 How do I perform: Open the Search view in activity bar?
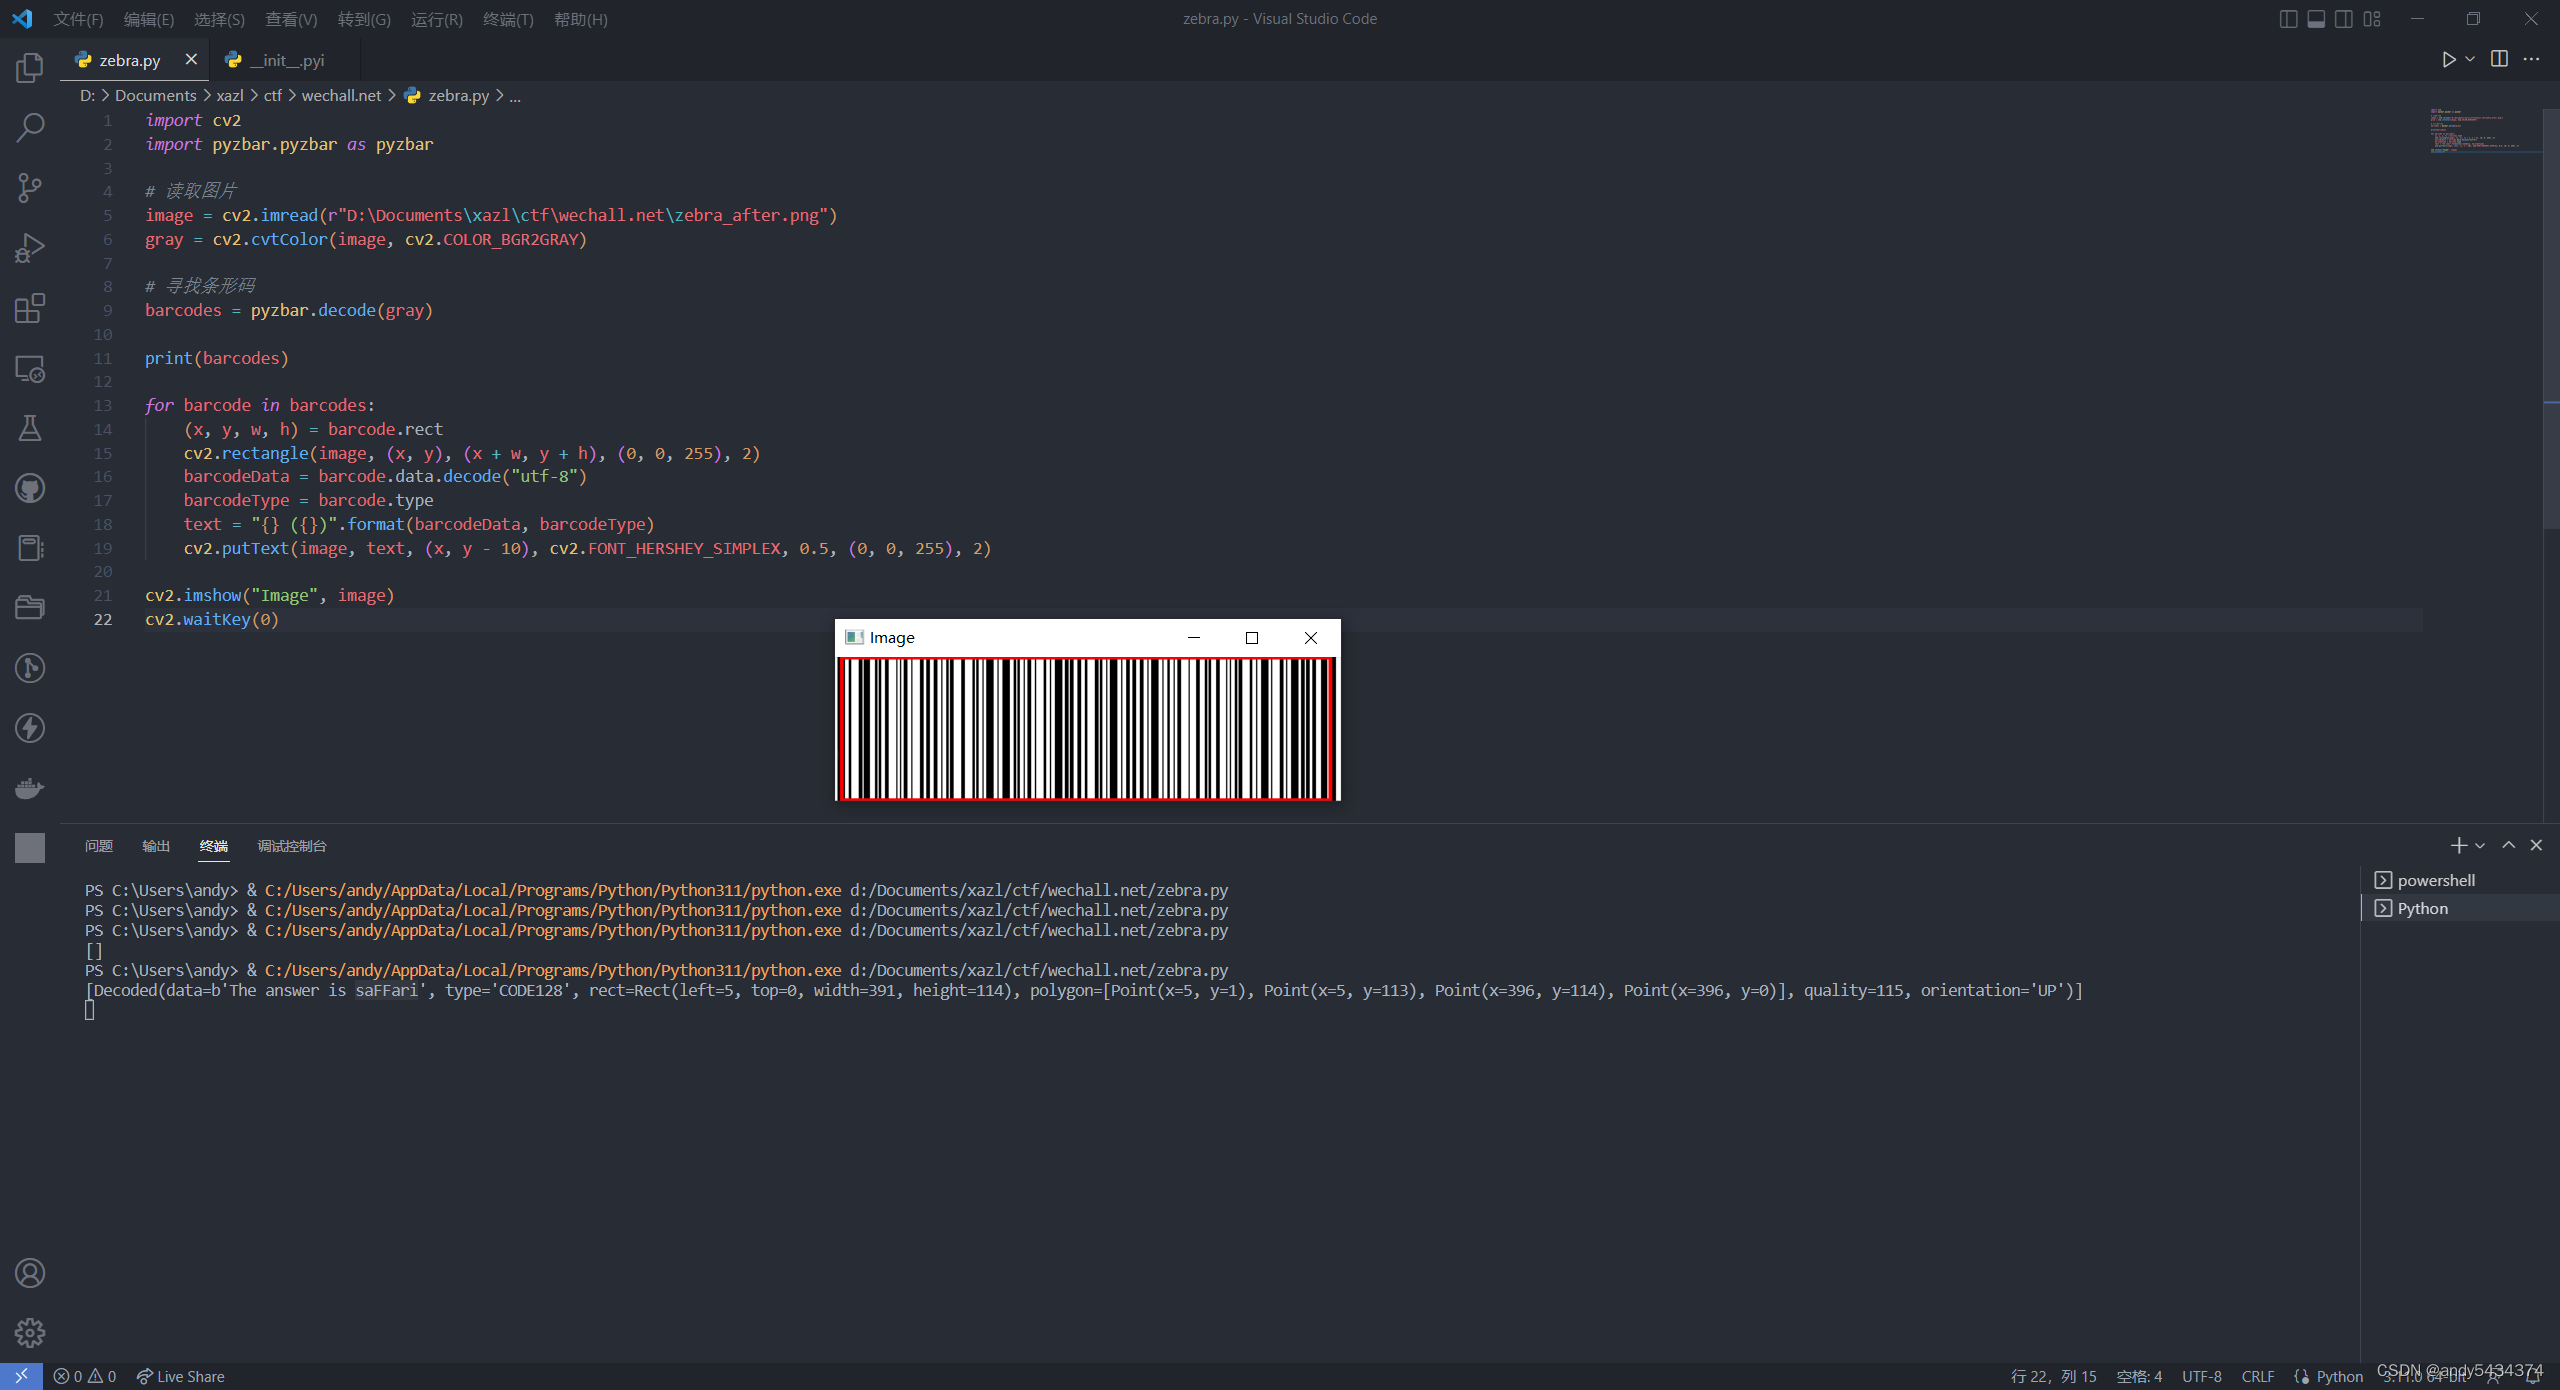click(x=30, y=128)
